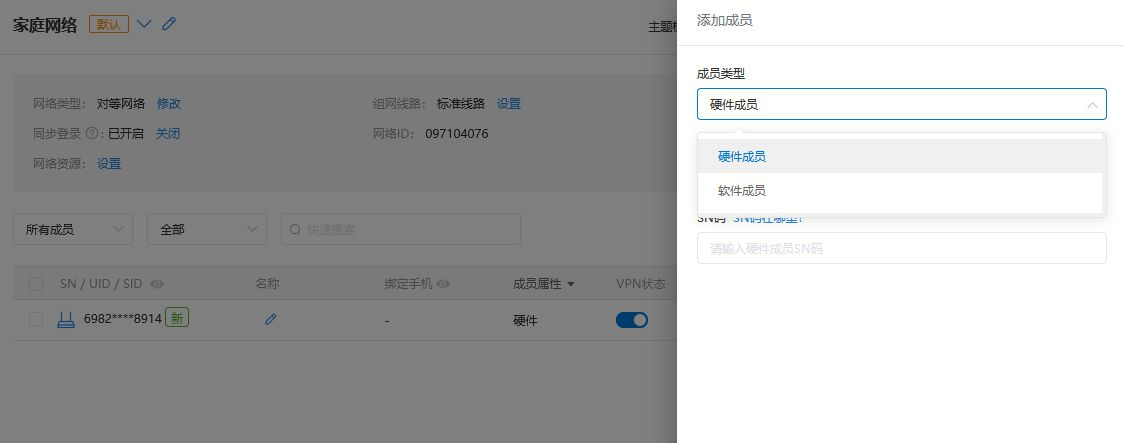Choose 硬件成员 from the dropdown list
This screenshot has width=1124, height=443.
(742, 156)
